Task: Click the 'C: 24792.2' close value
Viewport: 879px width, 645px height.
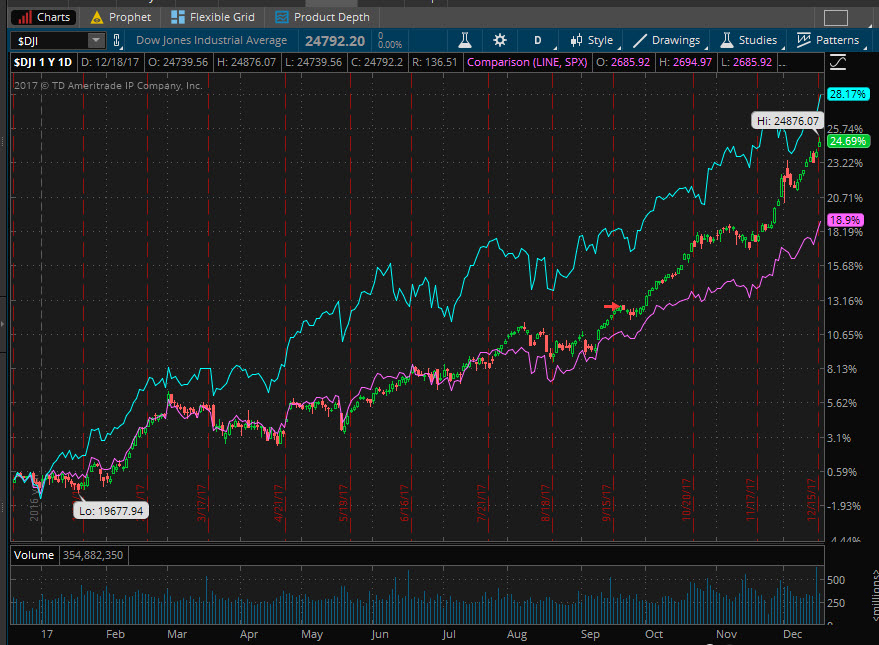Action: point(377,62)
